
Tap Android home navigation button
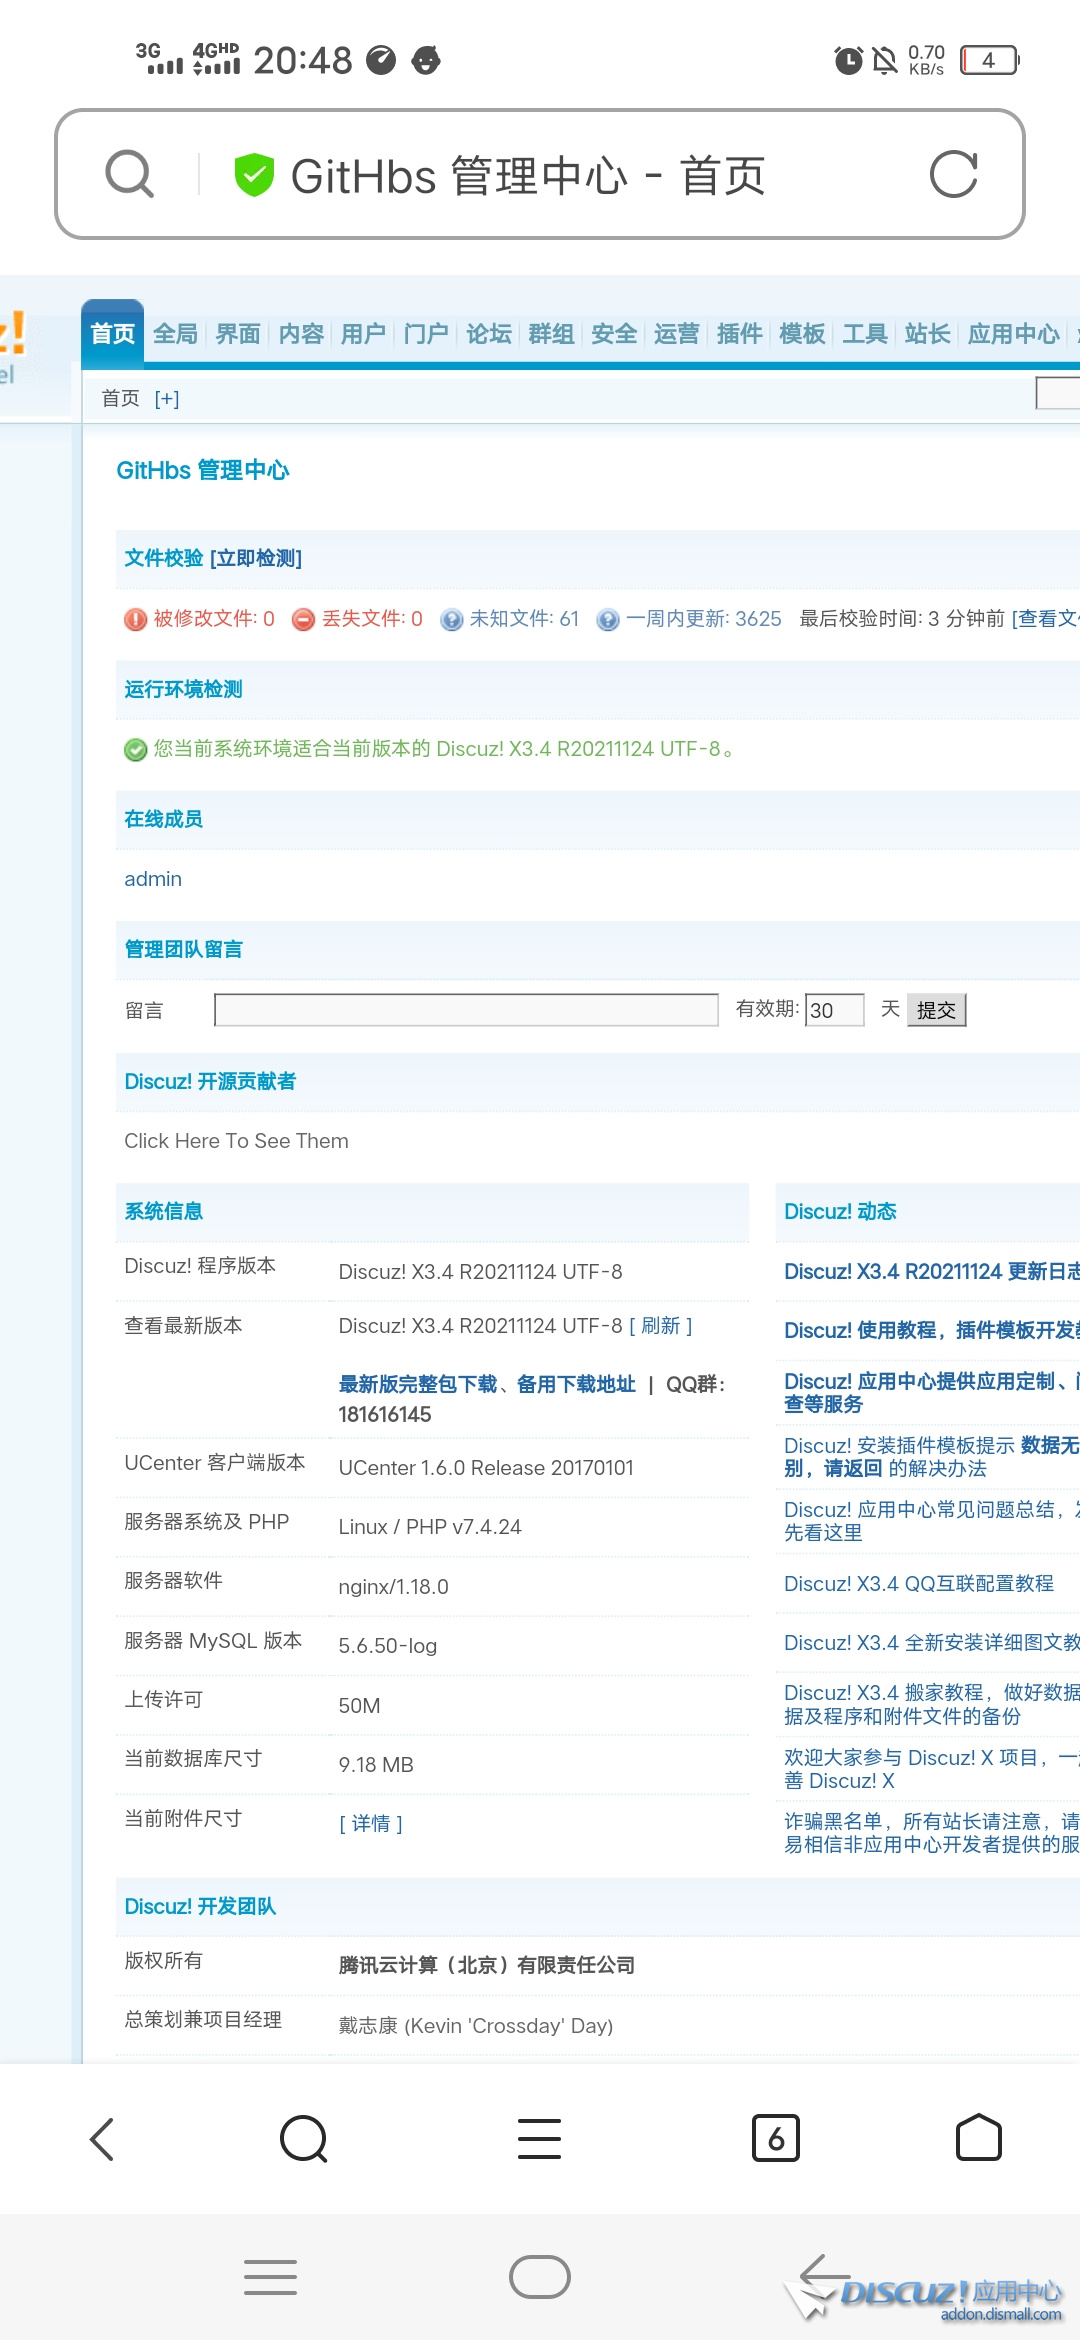pyautogui.click(x=540, y=2277)
